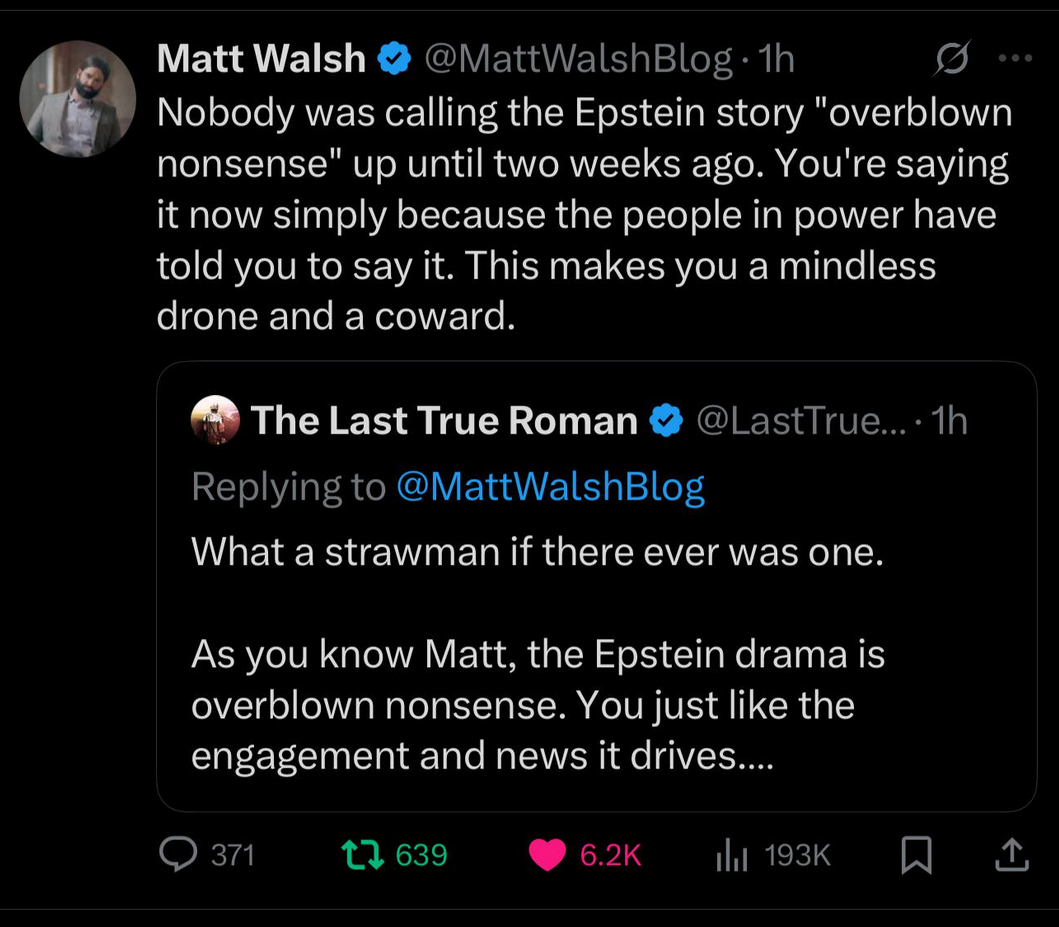Like the tweet with the heart icon
Image resolution: width=1059 pixels, height=927 pixels.
[547, 855]
